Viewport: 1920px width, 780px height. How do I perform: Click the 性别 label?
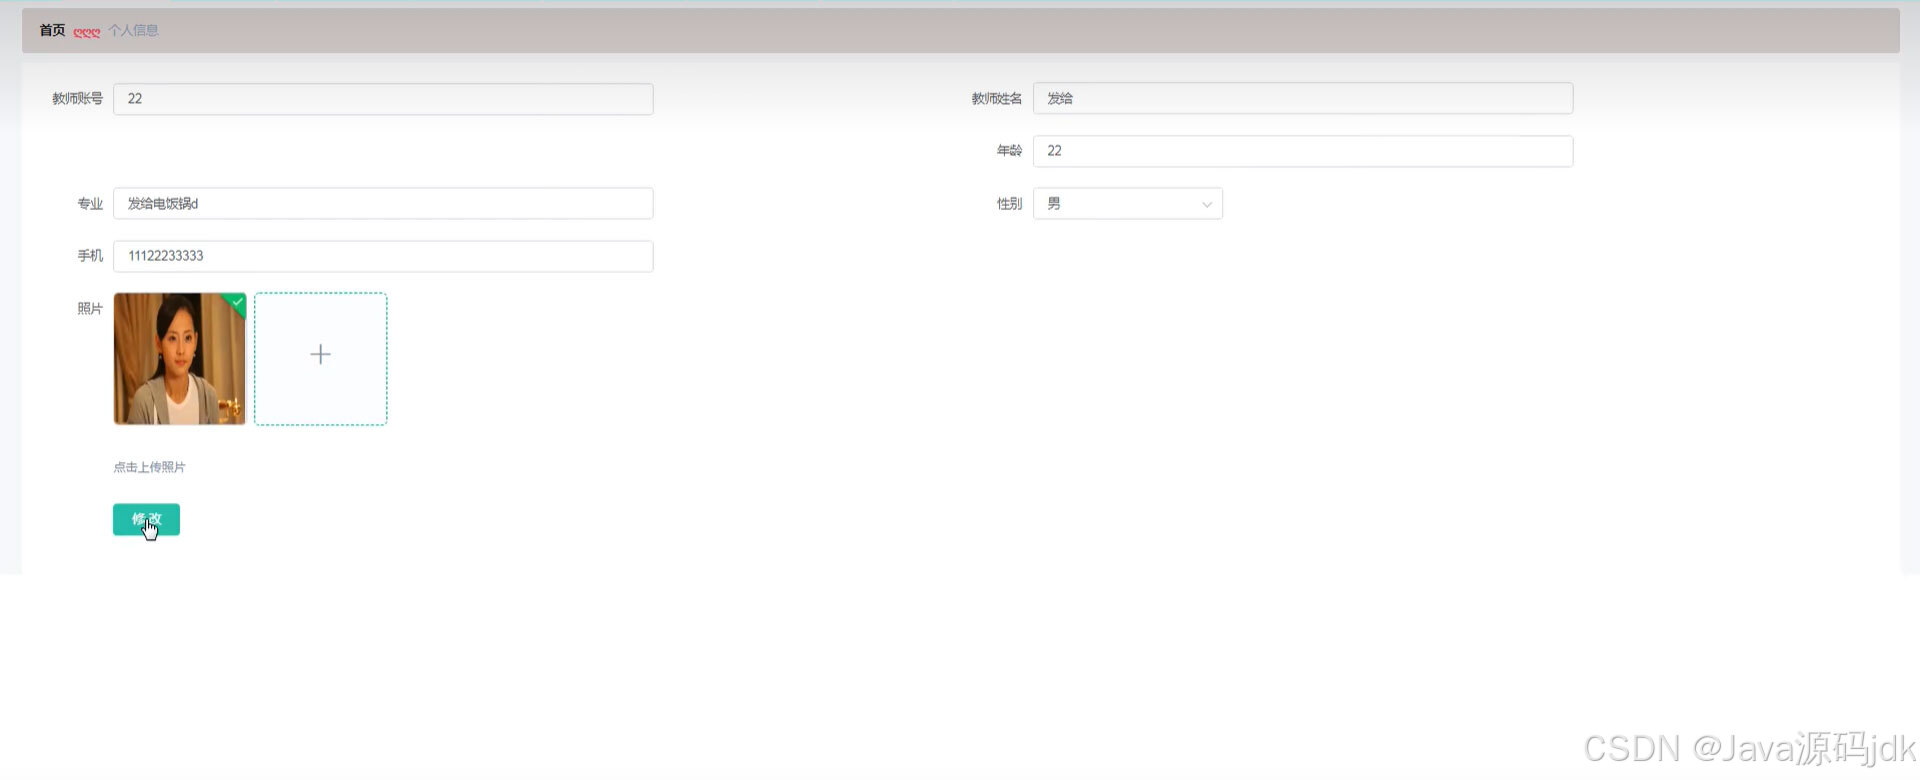1009,204
